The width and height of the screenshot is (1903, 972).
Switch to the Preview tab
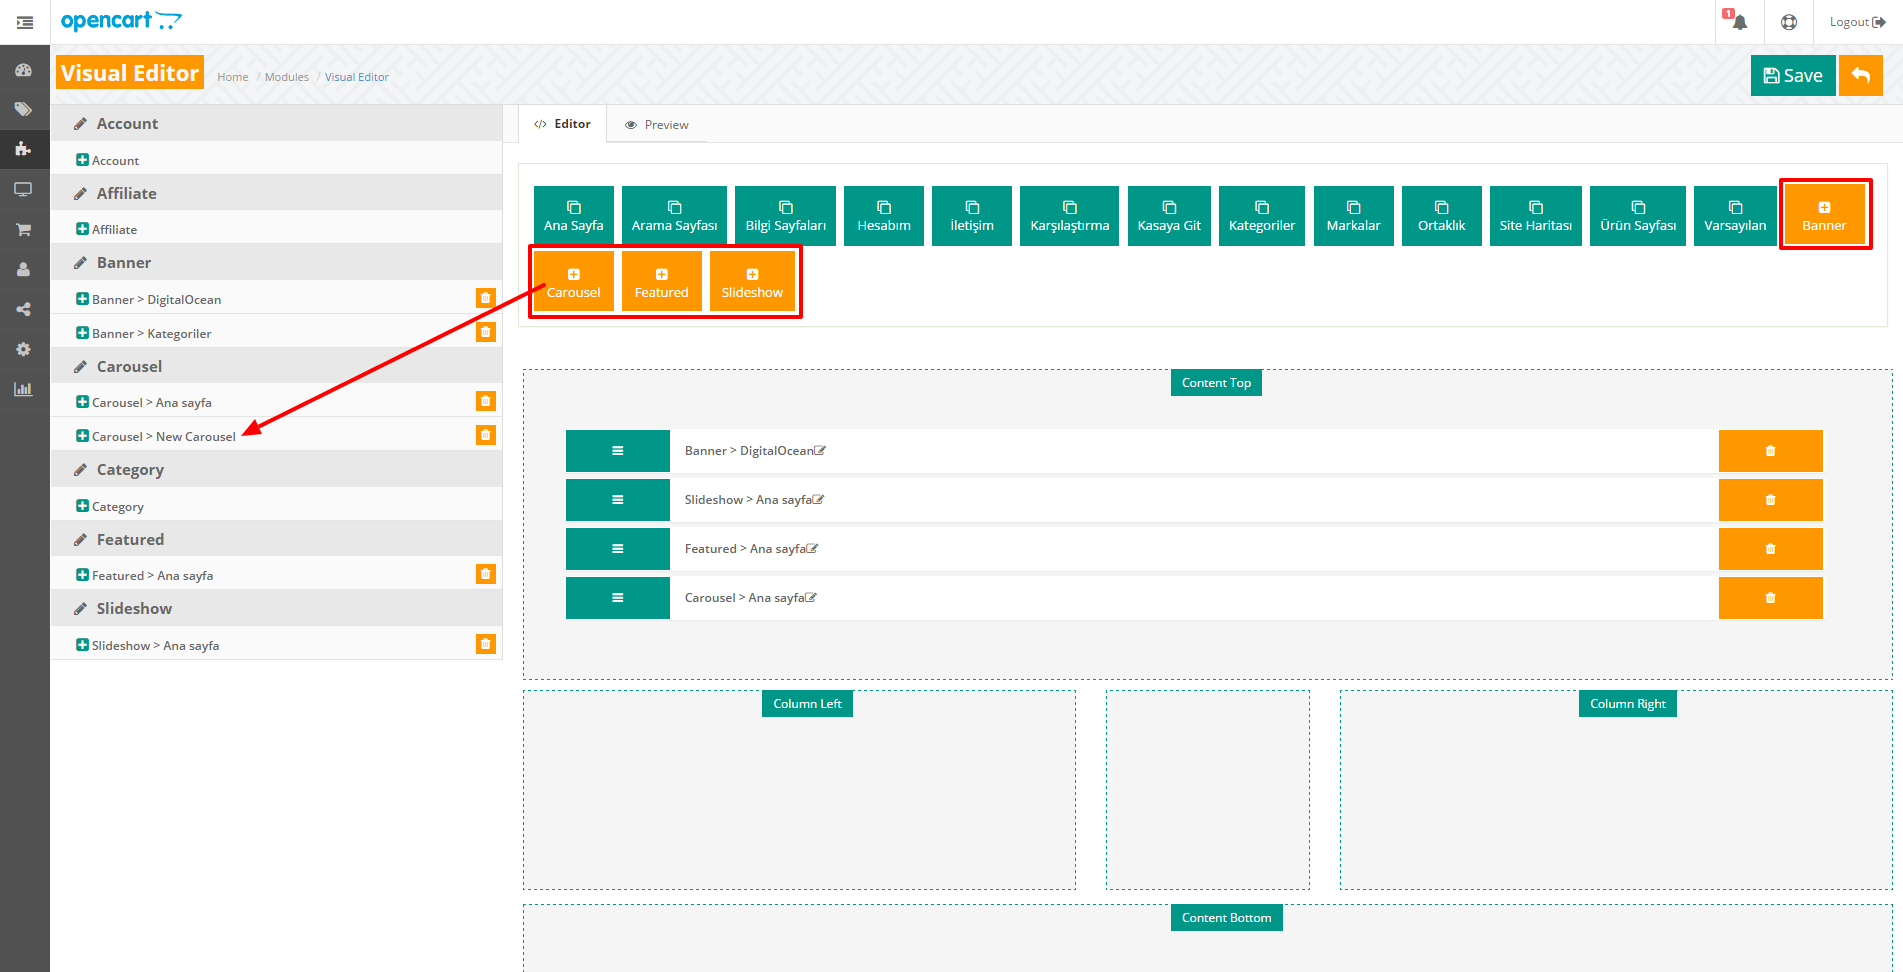coord(657,124)
